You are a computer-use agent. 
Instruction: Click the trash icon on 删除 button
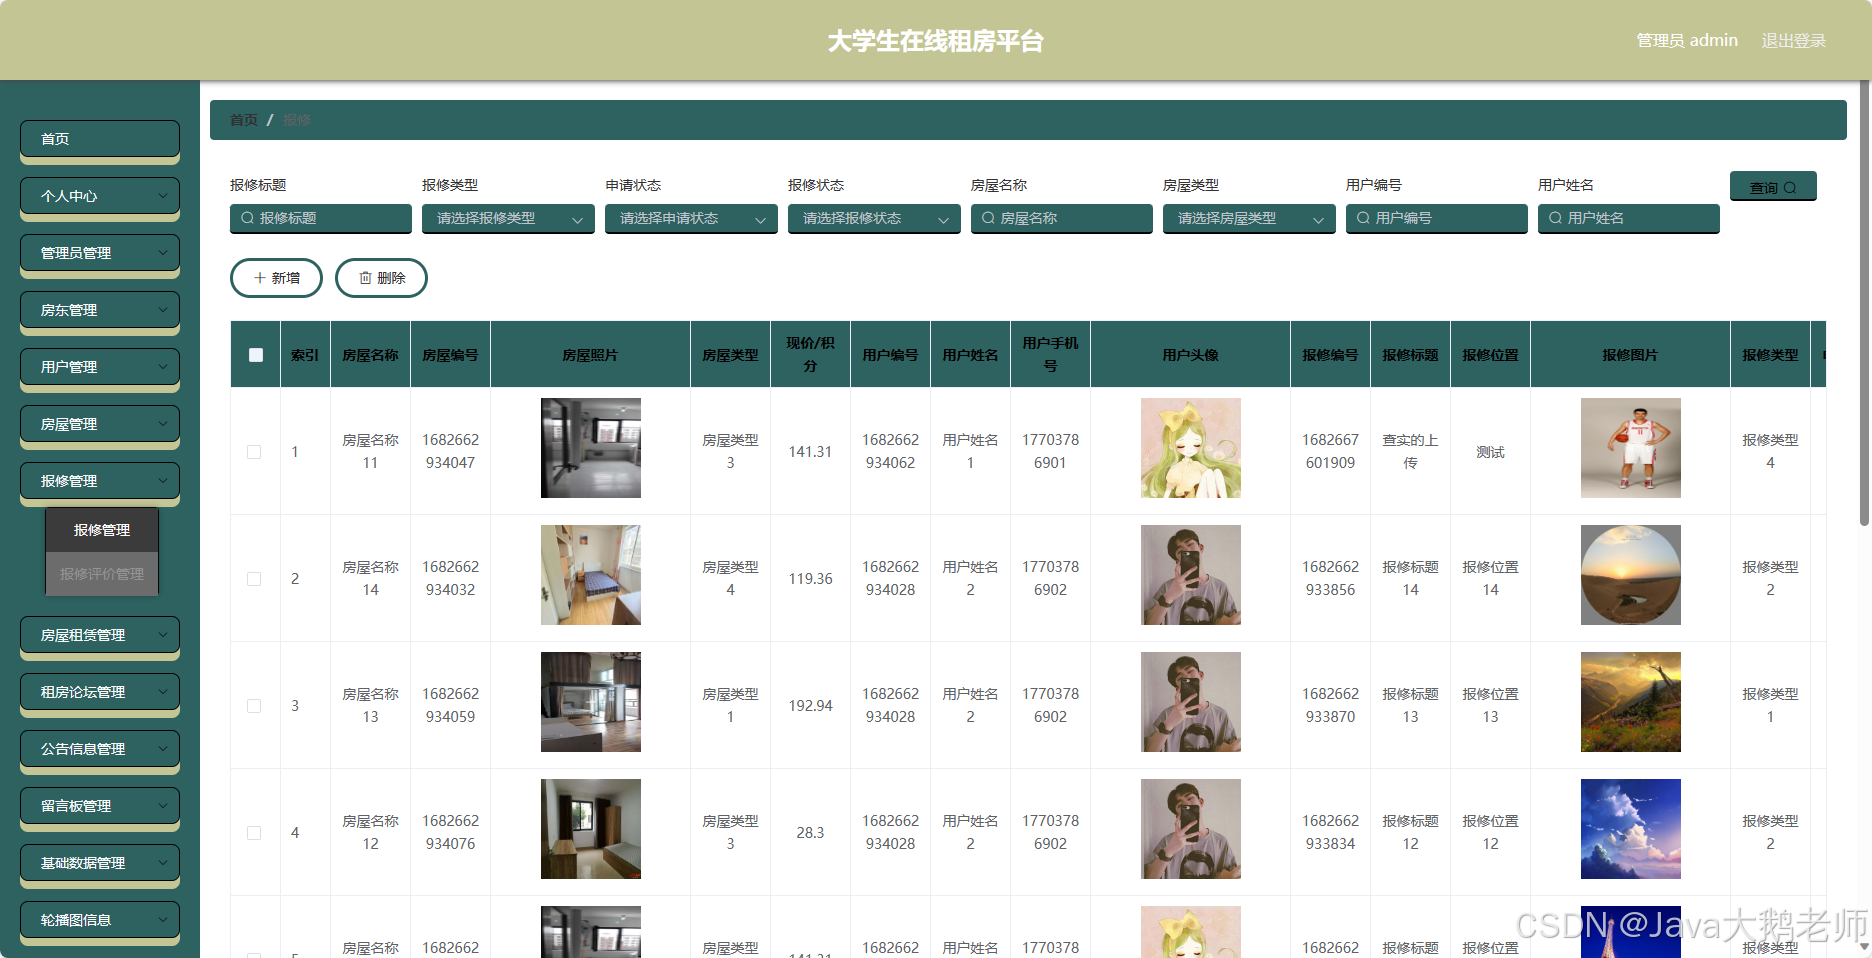[x=365, y=278]
